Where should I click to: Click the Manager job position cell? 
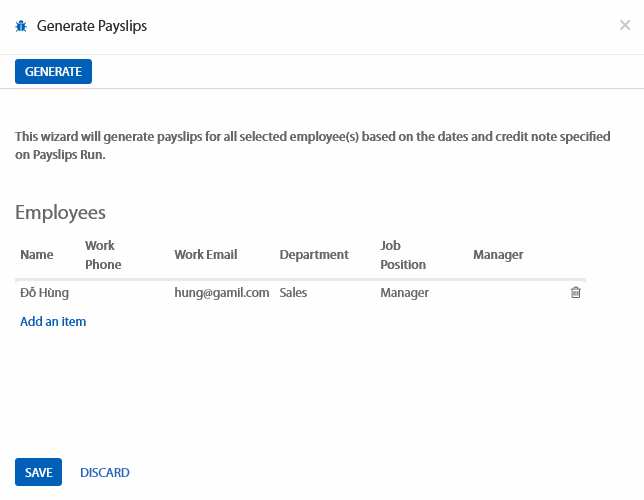pos(404,293)
